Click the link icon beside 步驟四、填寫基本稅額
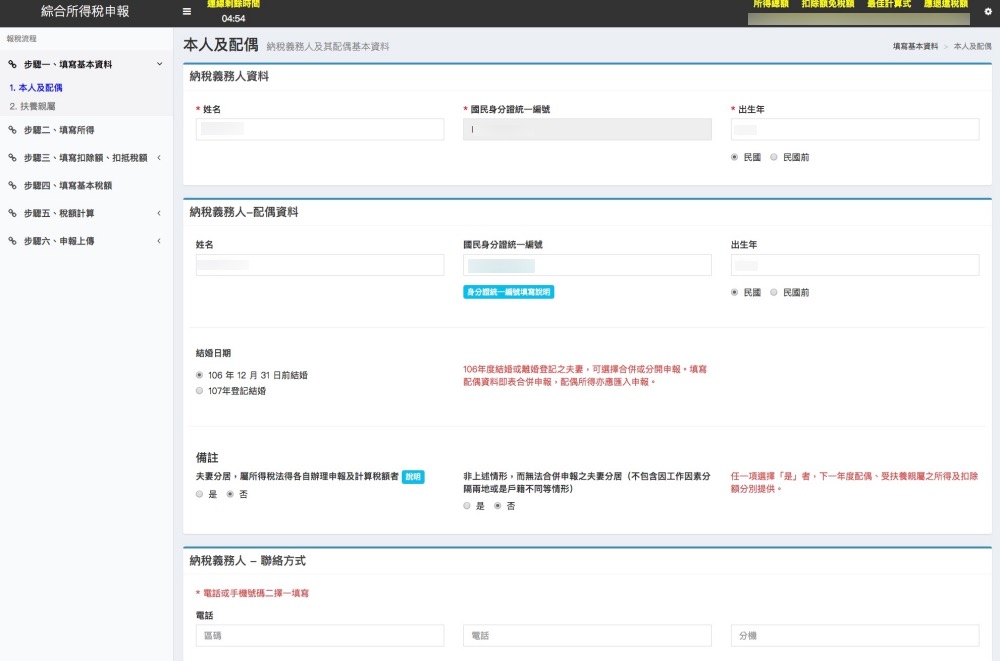The width and height of the screenshot is (1000, 661). (x=13, y=186)
